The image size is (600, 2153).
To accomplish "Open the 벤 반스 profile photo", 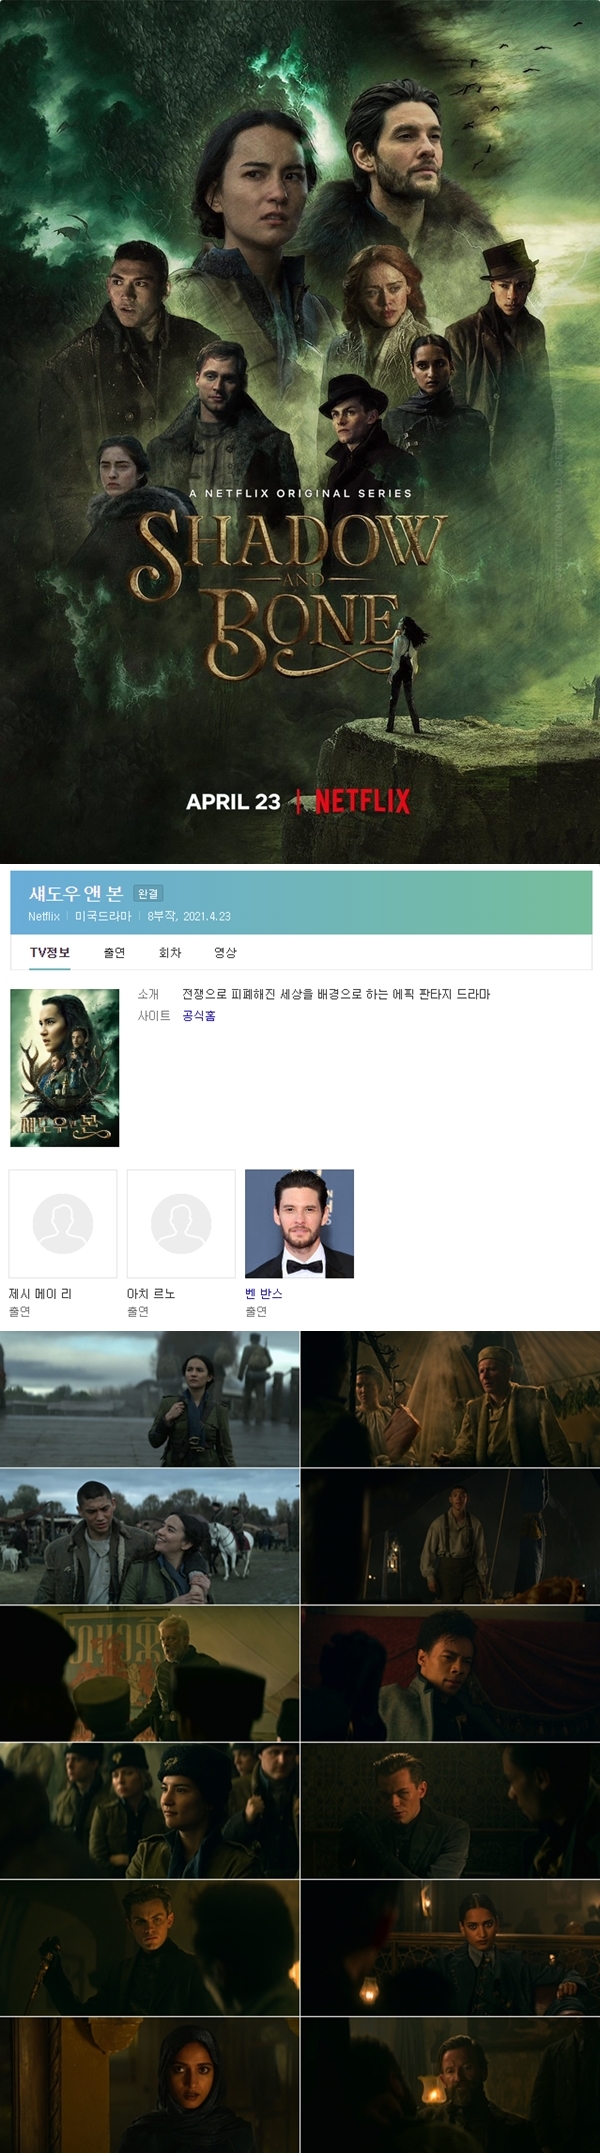I will [x=299, y=1223].
